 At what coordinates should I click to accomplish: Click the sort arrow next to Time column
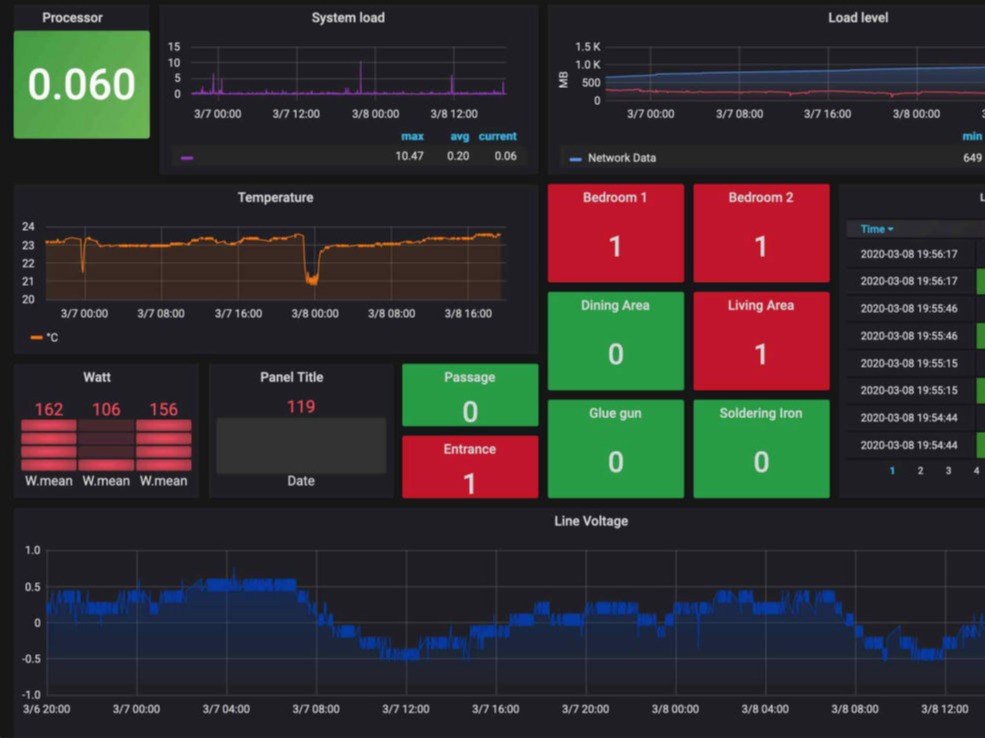(x=891, y=230)
